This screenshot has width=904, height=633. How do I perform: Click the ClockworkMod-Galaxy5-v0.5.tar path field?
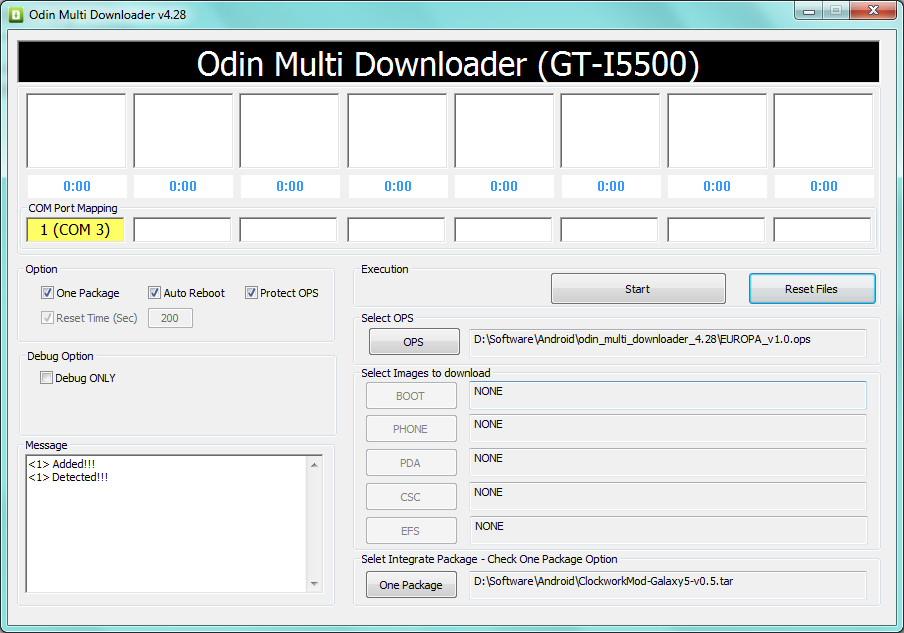tap(668, 585)
